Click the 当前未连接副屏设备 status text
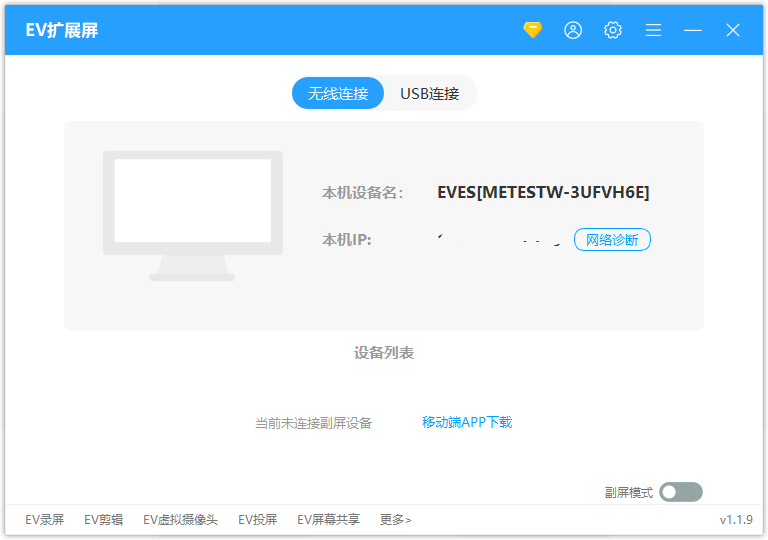This screenshot has height=540, width=768. tap(313, 423)
